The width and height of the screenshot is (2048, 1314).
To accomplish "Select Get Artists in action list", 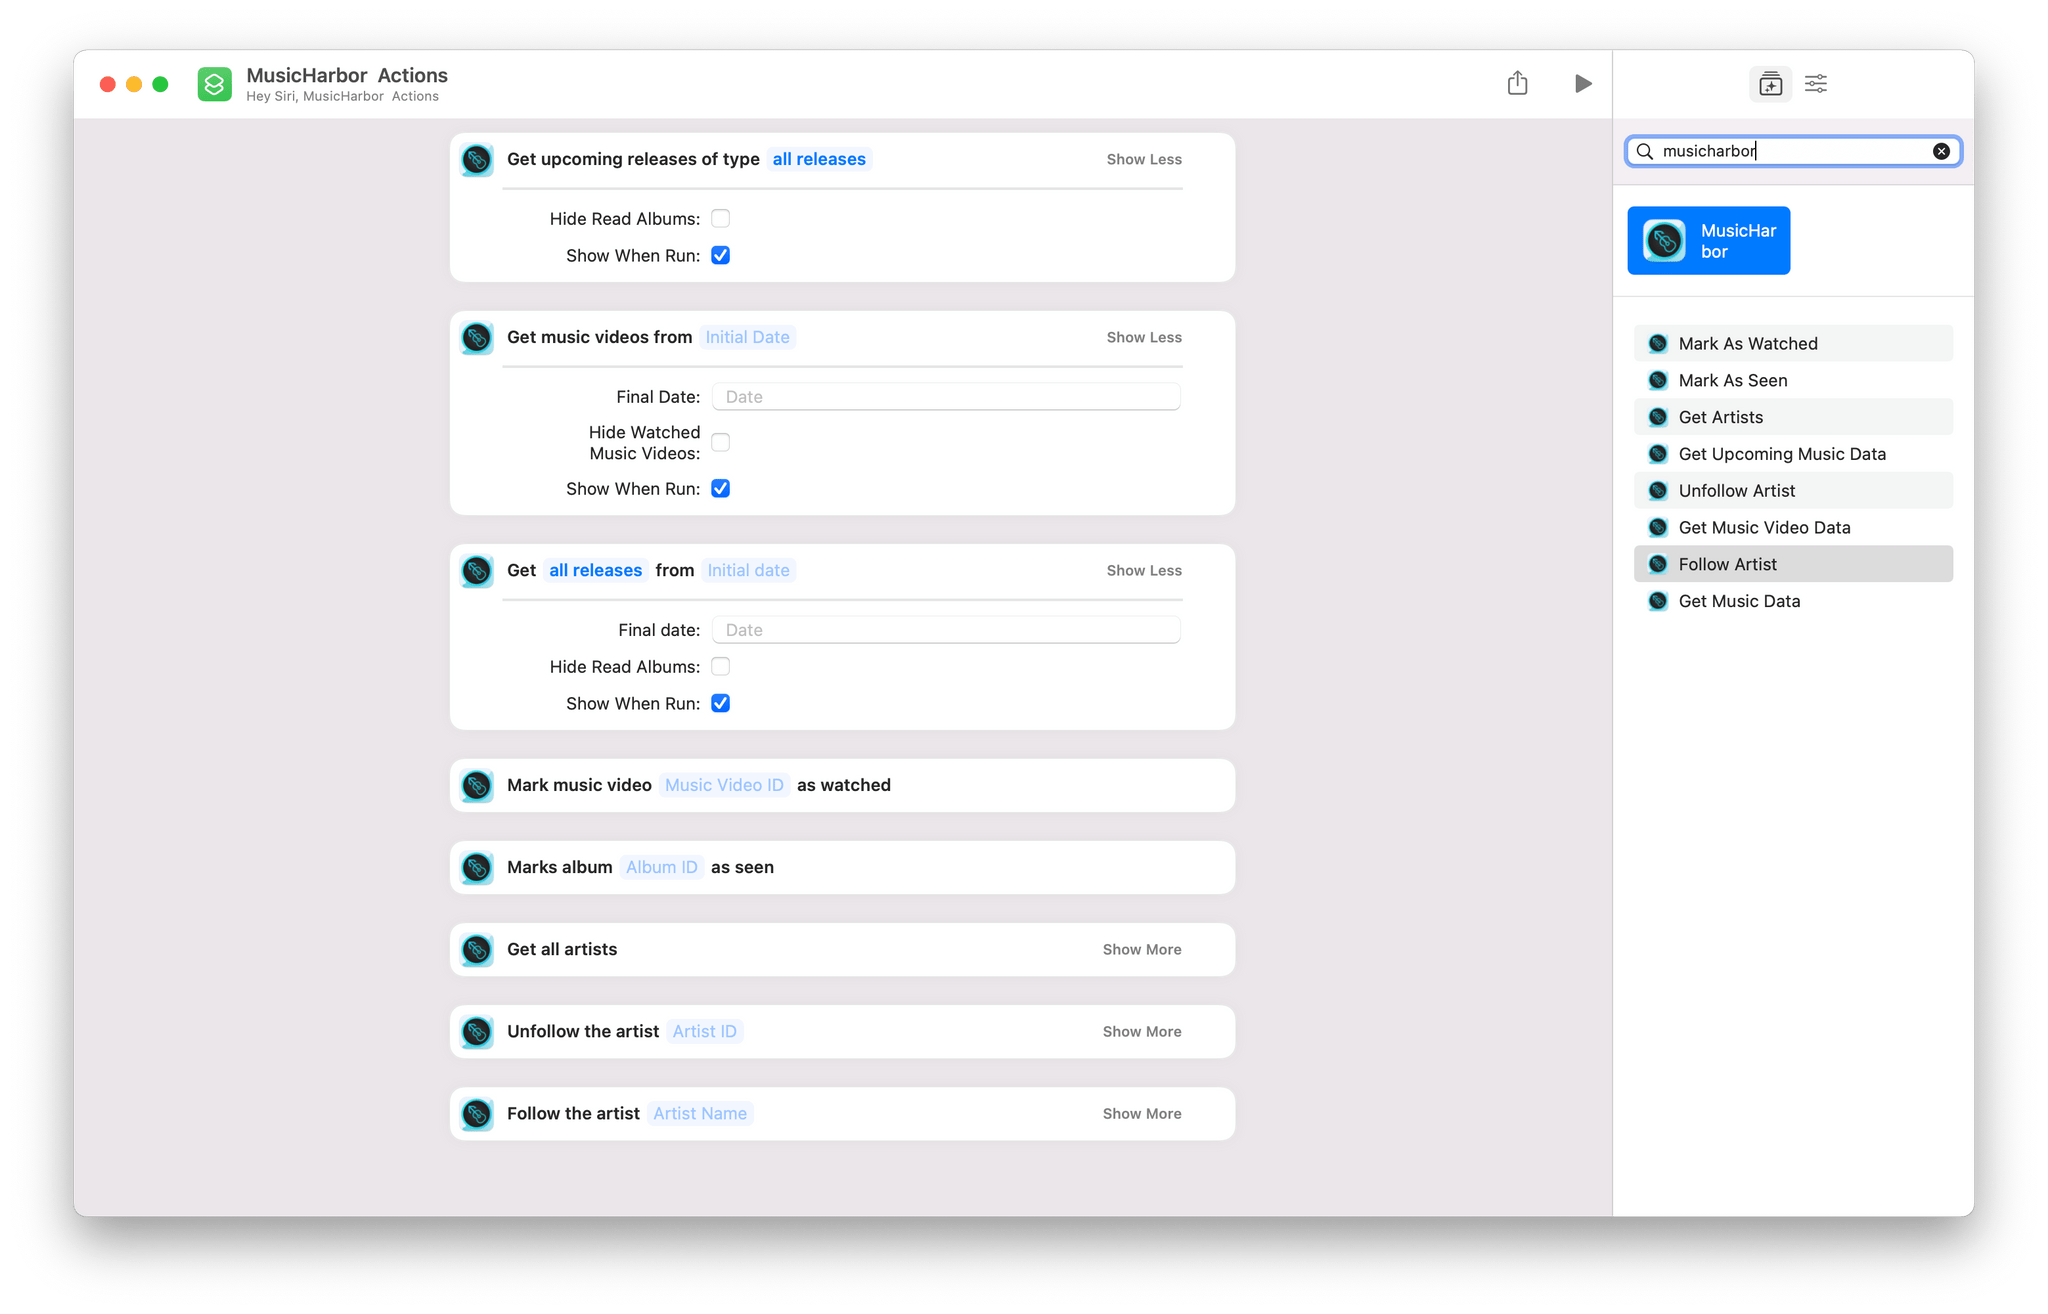I will [x=1793, y=417].
